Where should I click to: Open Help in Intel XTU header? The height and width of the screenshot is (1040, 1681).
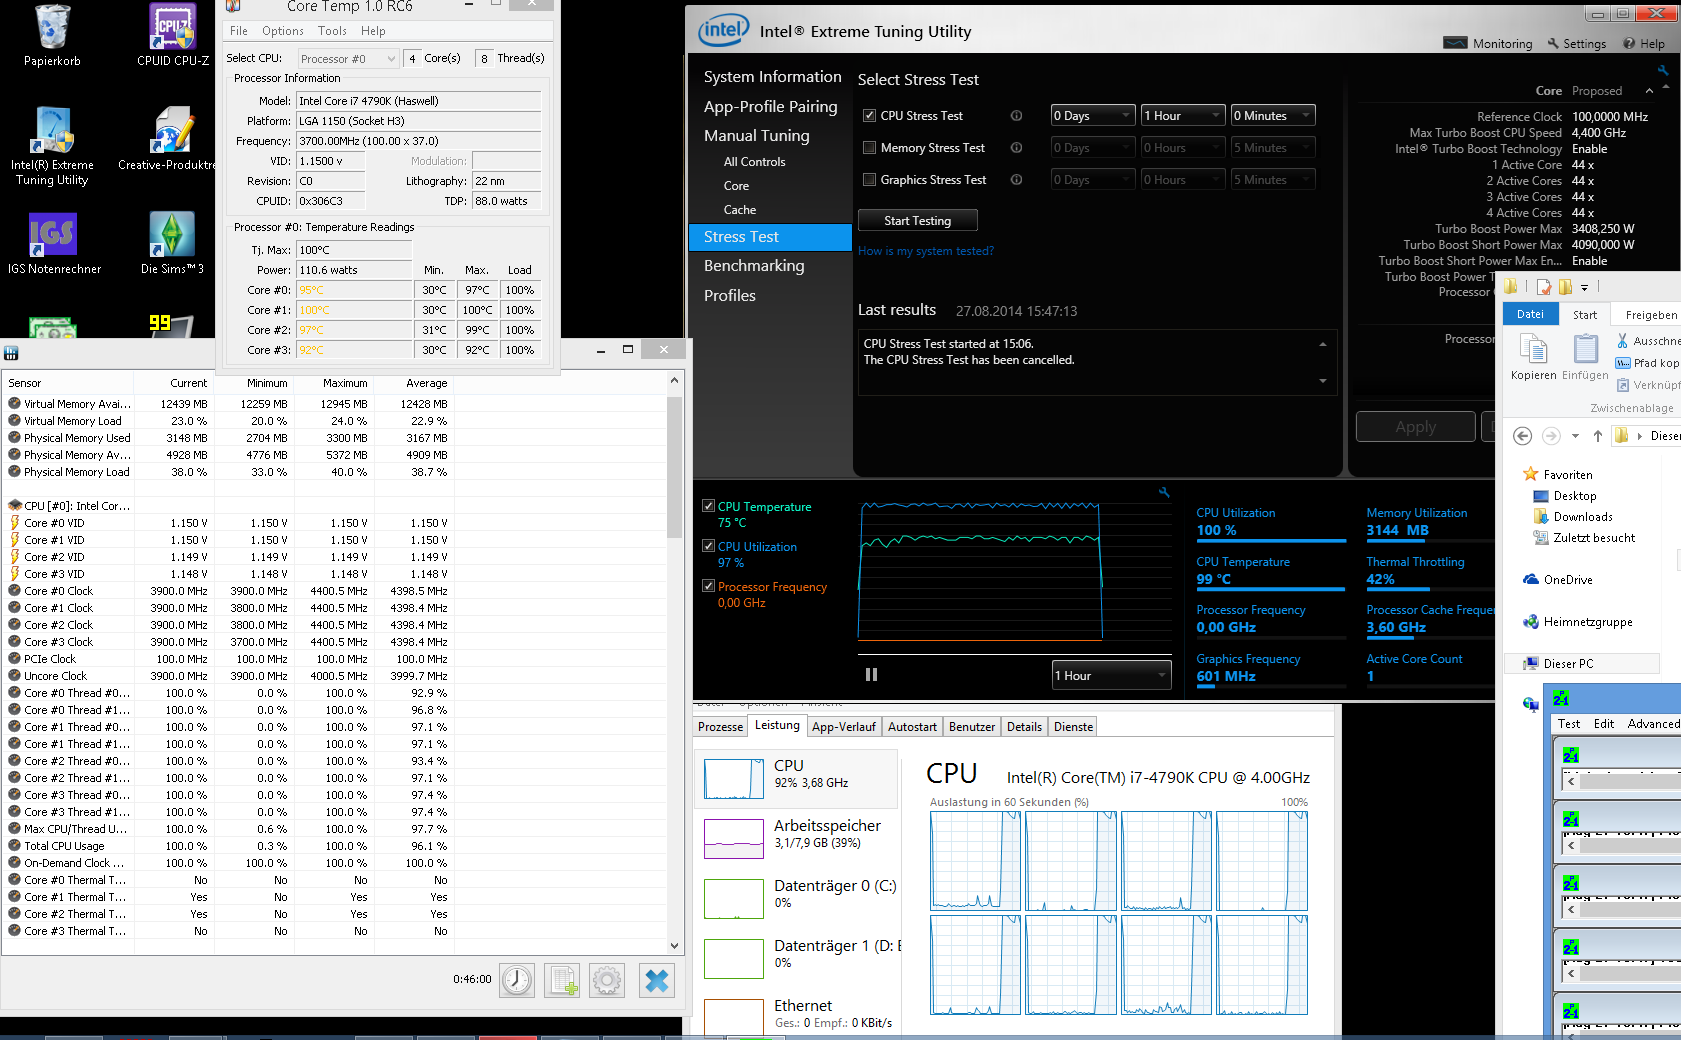click(1644, 44)
